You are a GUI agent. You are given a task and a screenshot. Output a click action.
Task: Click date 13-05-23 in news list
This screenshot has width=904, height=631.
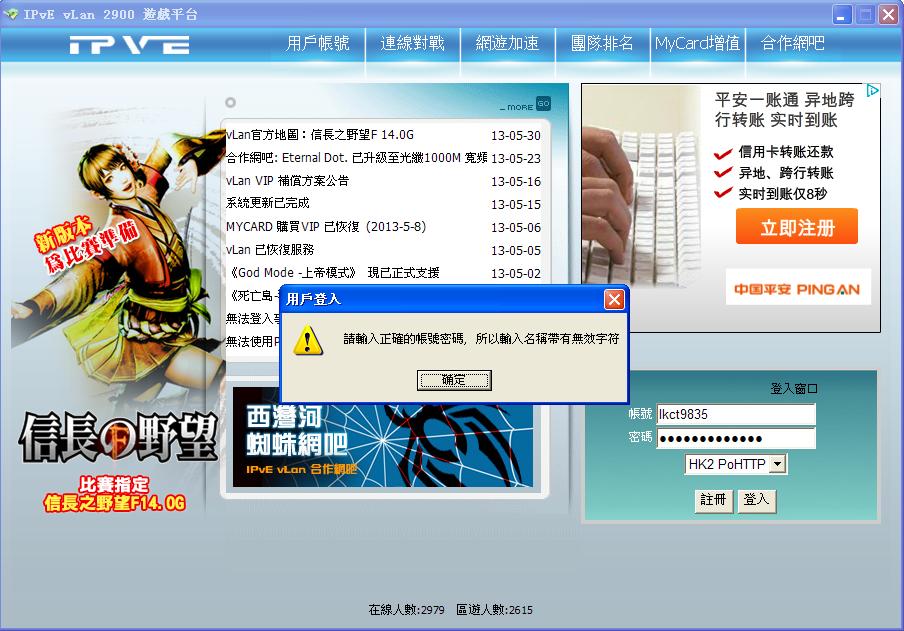pos(516,159)
